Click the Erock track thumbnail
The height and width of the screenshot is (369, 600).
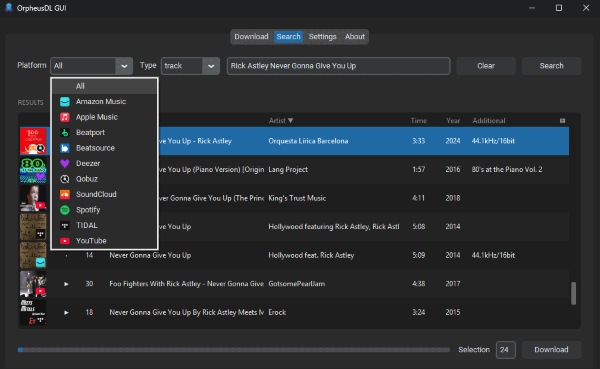coord(33,312)
